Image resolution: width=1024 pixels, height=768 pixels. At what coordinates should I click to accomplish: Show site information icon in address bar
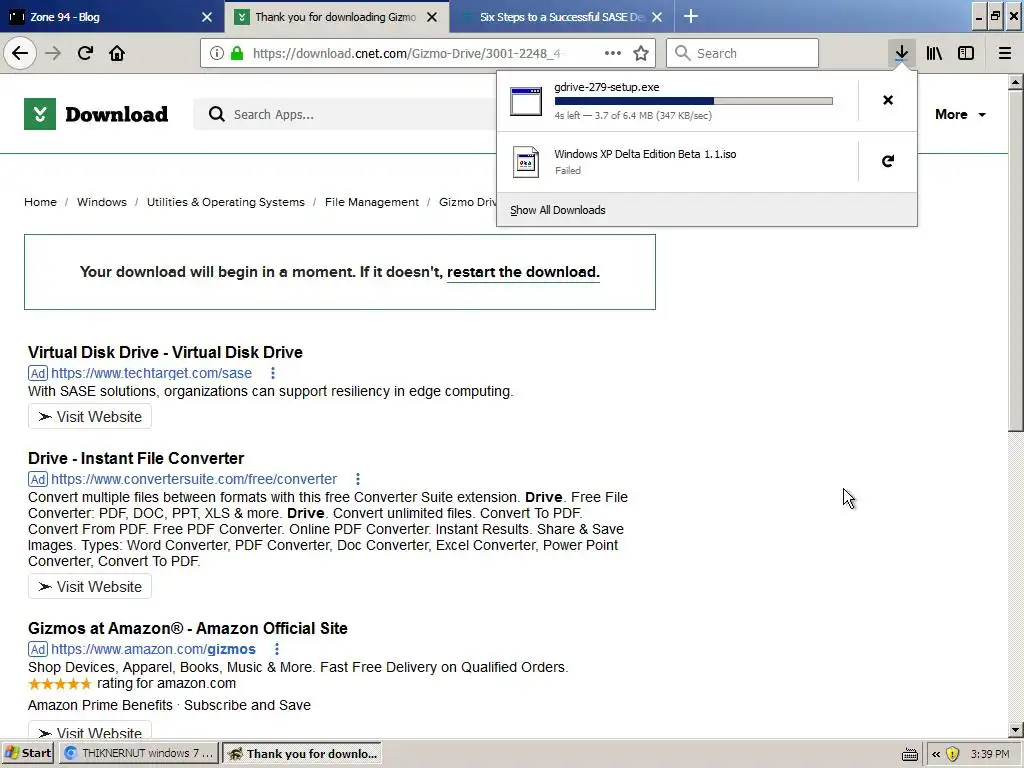[217, 54]
